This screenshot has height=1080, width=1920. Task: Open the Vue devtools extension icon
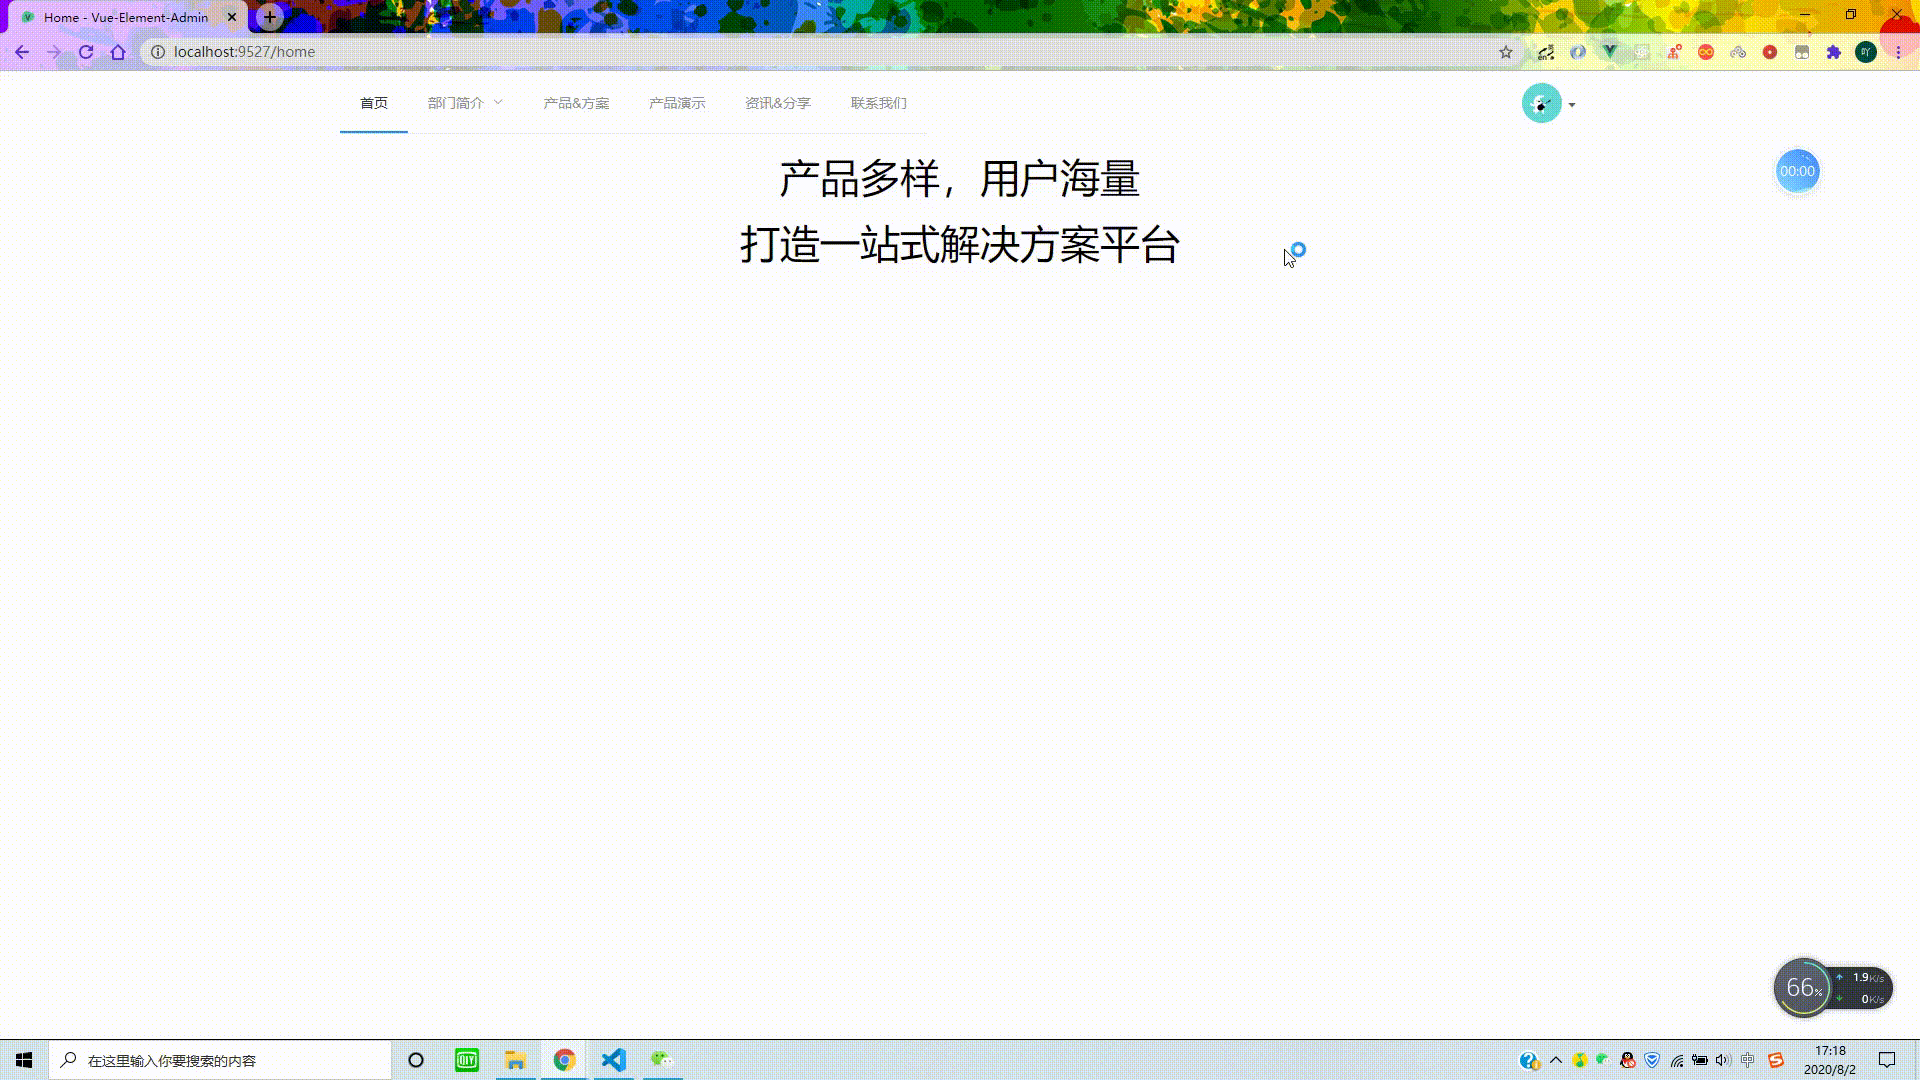[1610, 52]
